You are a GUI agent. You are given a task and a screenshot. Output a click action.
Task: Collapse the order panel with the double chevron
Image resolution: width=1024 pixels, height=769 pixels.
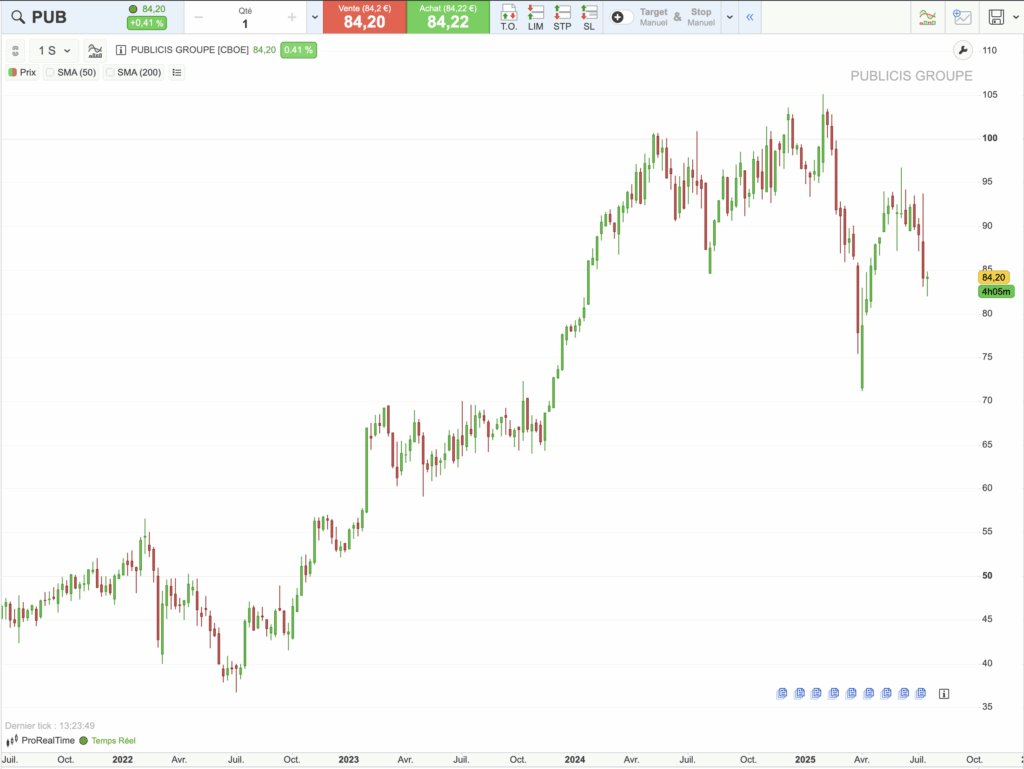(750, 16)
